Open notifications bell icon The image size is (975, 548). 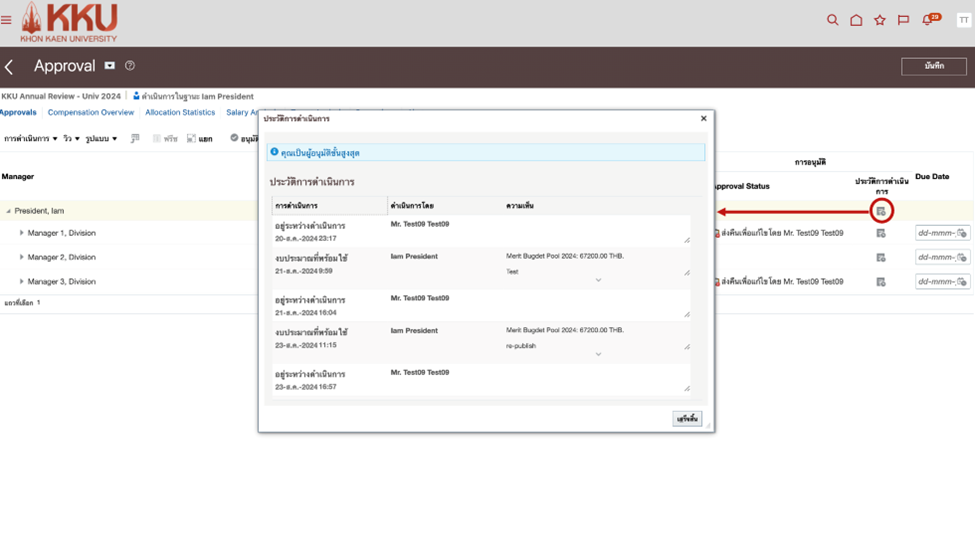(928, 20)
